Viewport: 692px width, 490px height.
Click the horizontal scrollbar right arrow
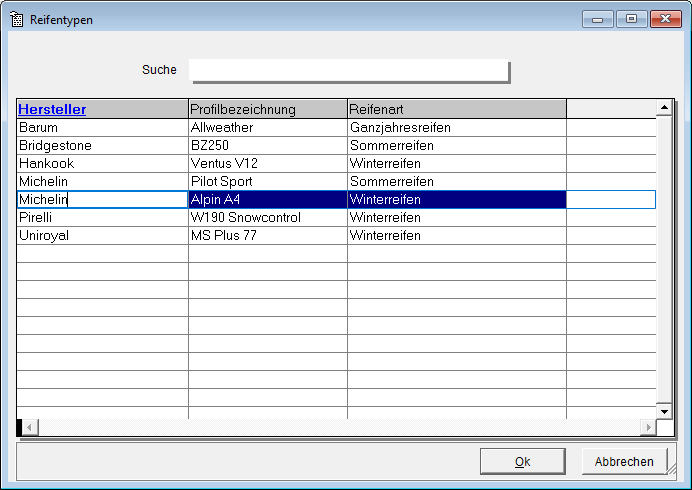coord(648,427)
